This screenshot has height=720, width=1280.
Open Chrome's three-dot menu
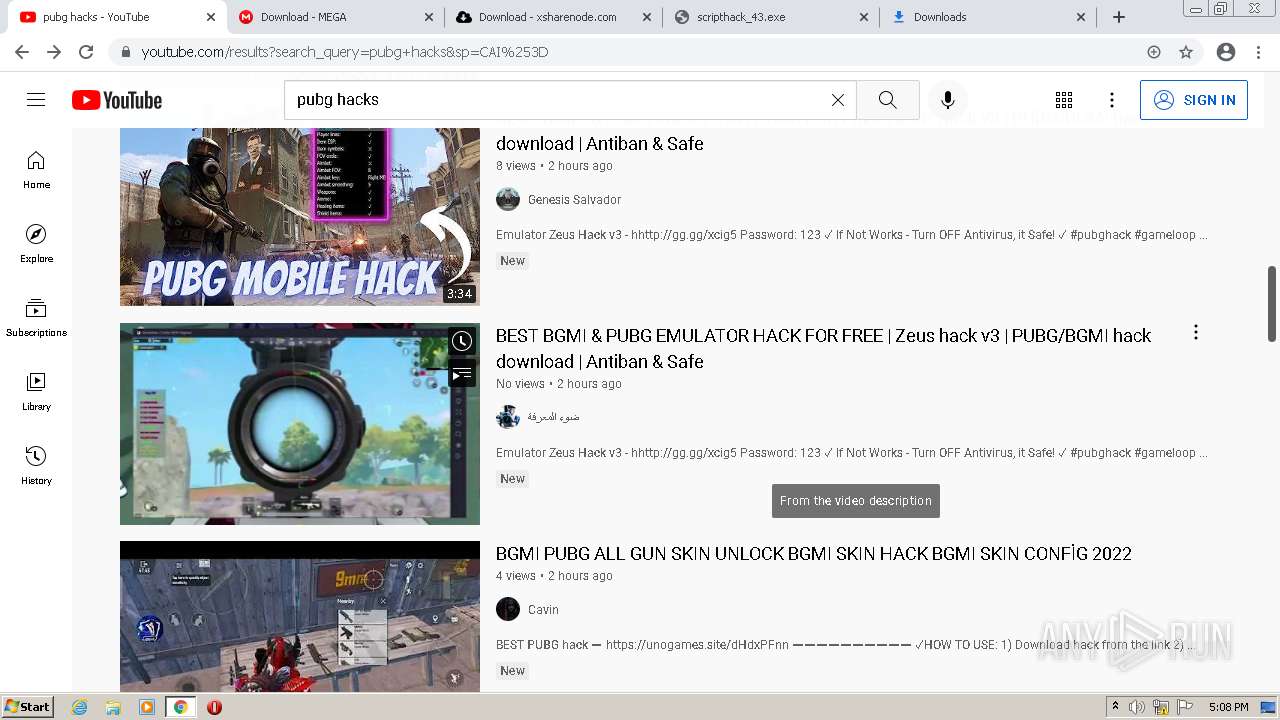(x=1260, y=52)
